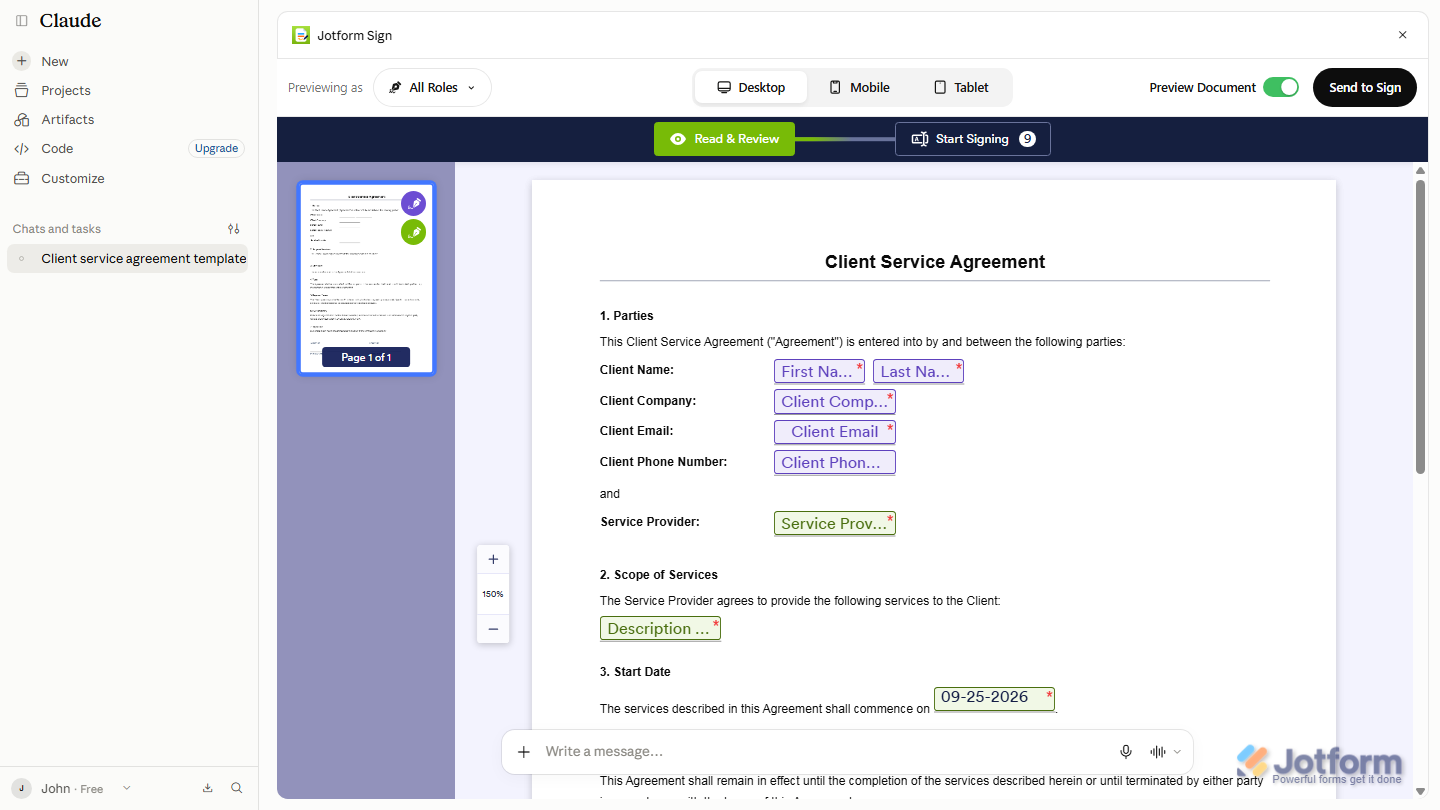Click the Client Service Agreement heading
The height and width of the screenshot is (810, 1440).
934,262
